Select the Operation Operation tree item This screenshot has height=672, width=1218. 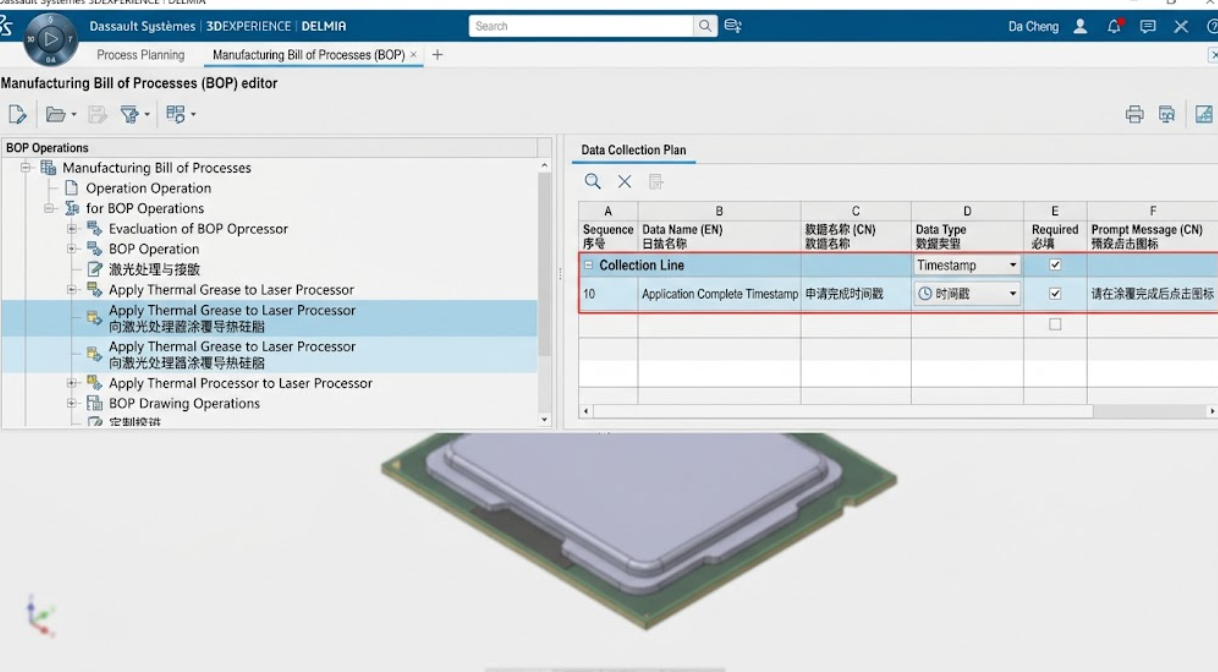click(x=149, y=188)
